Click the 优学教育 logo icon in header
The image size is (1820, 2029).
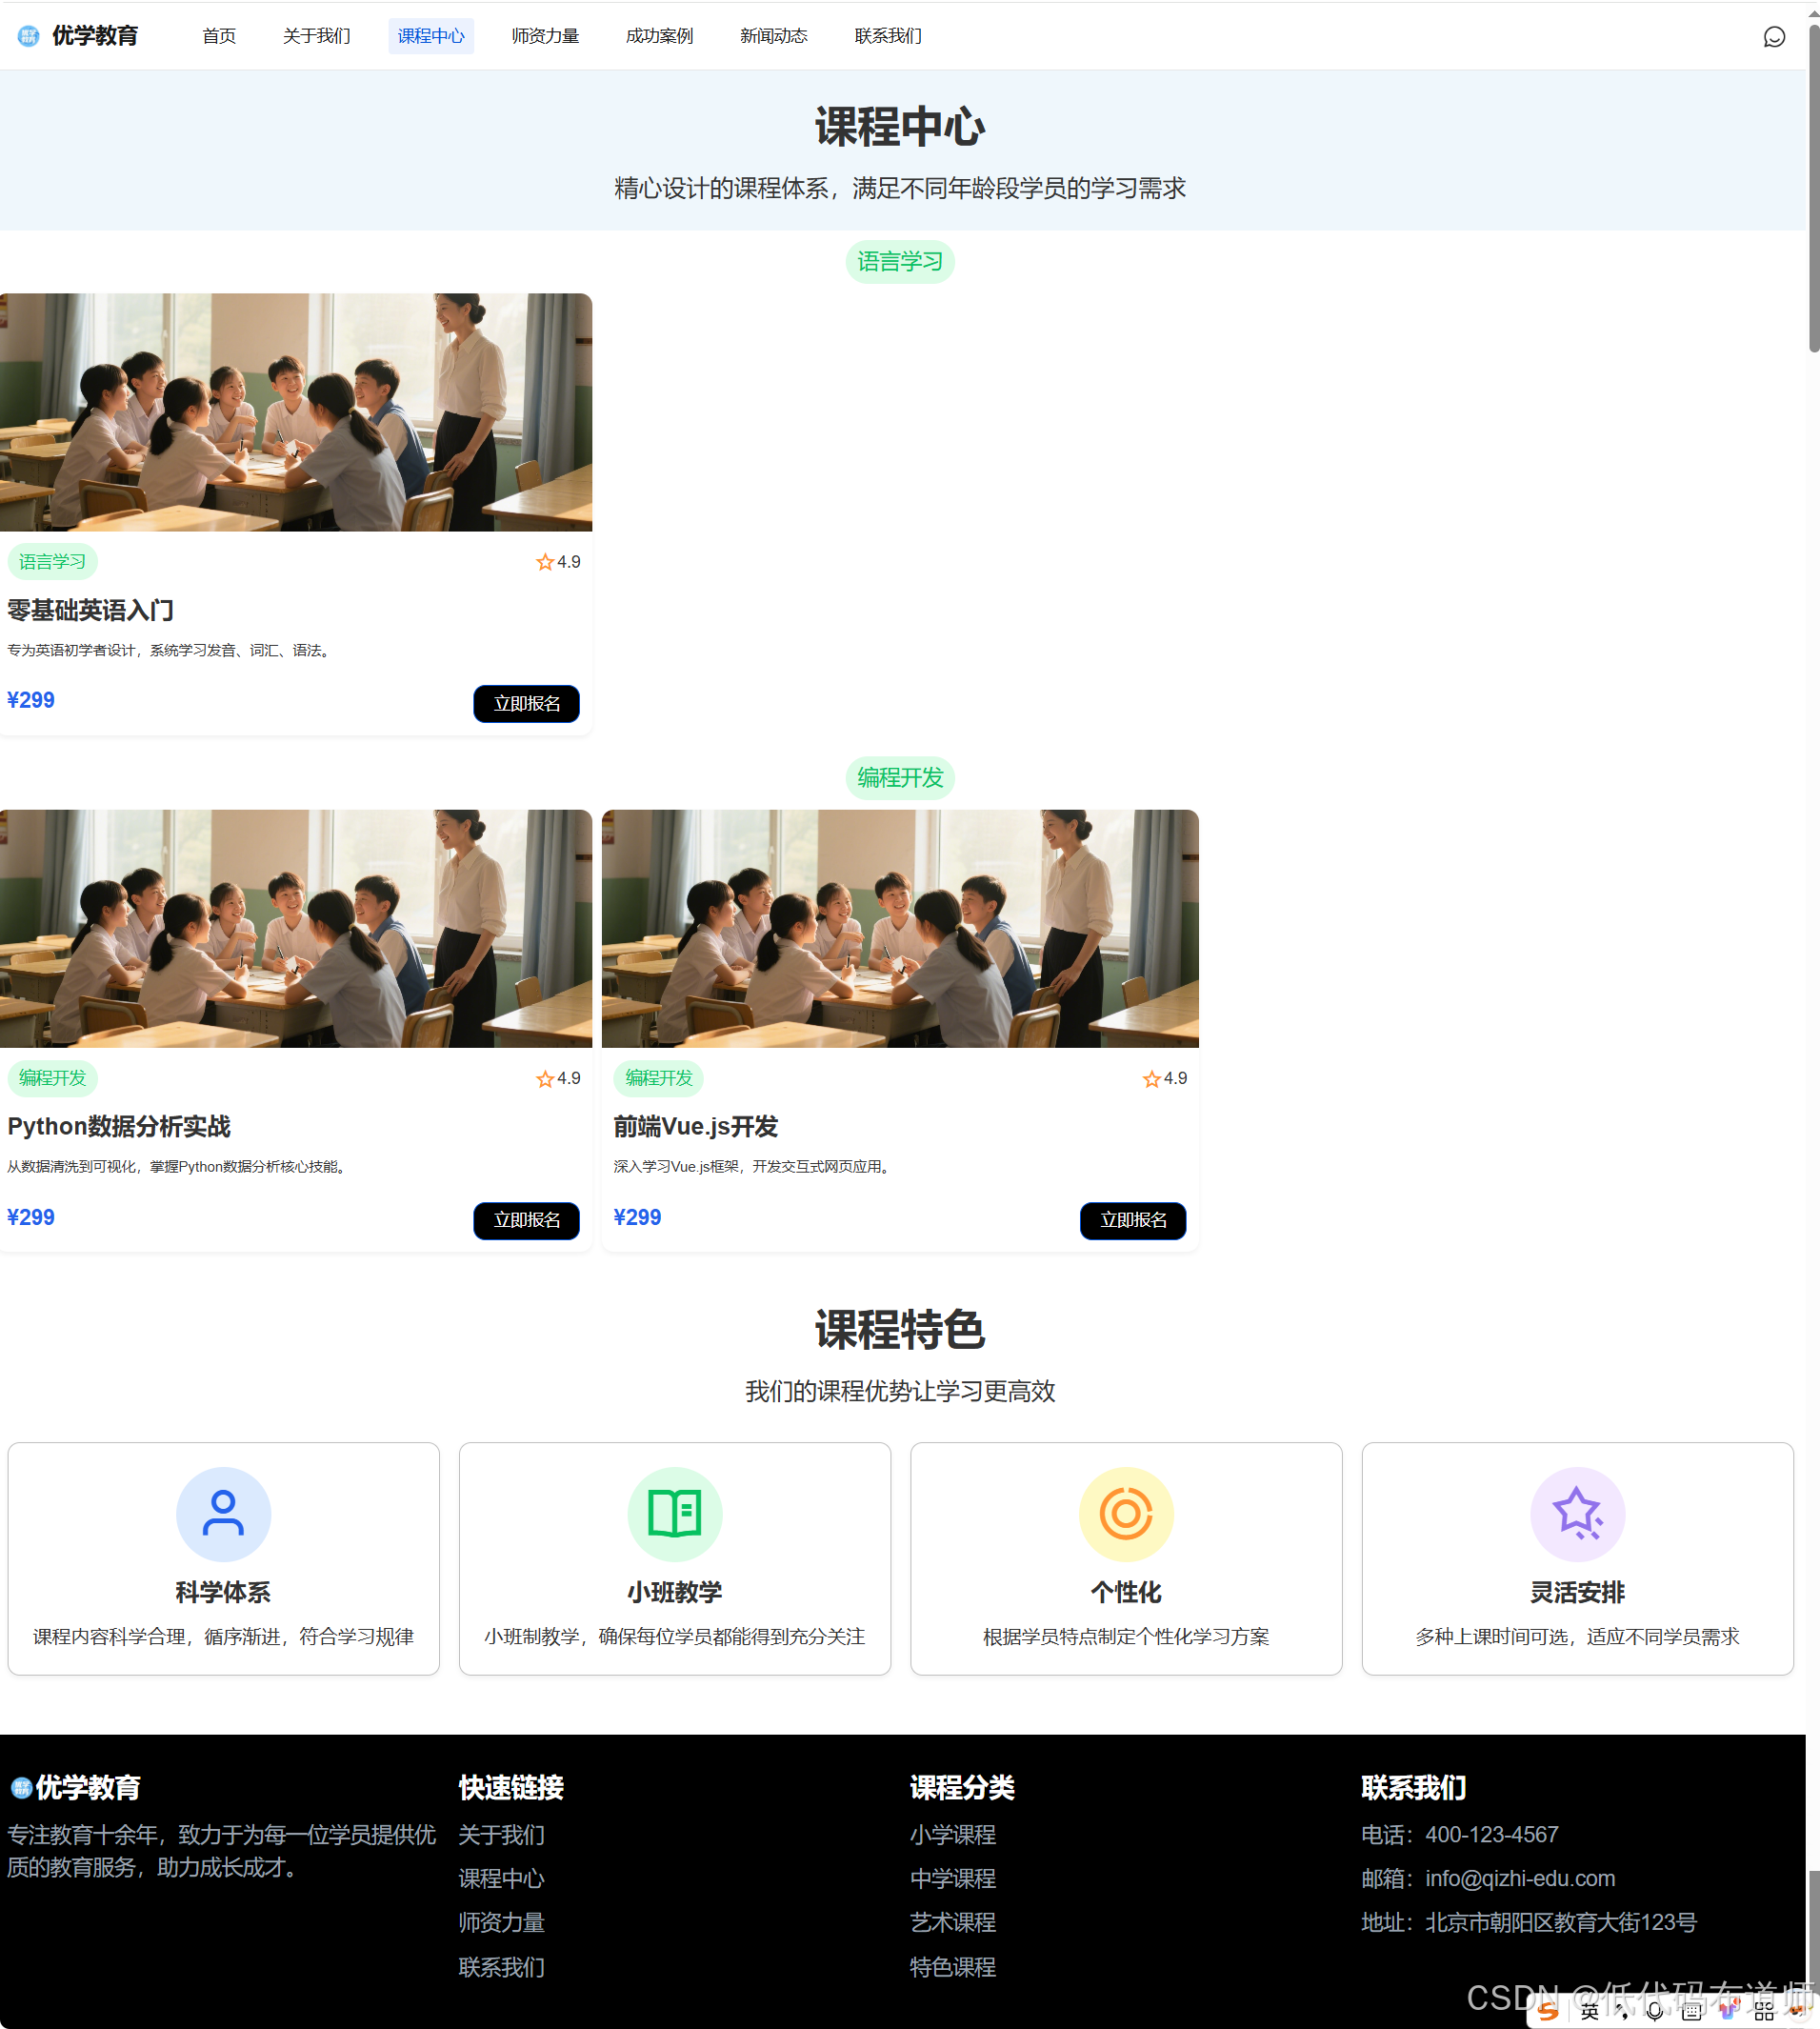point(28,36)
